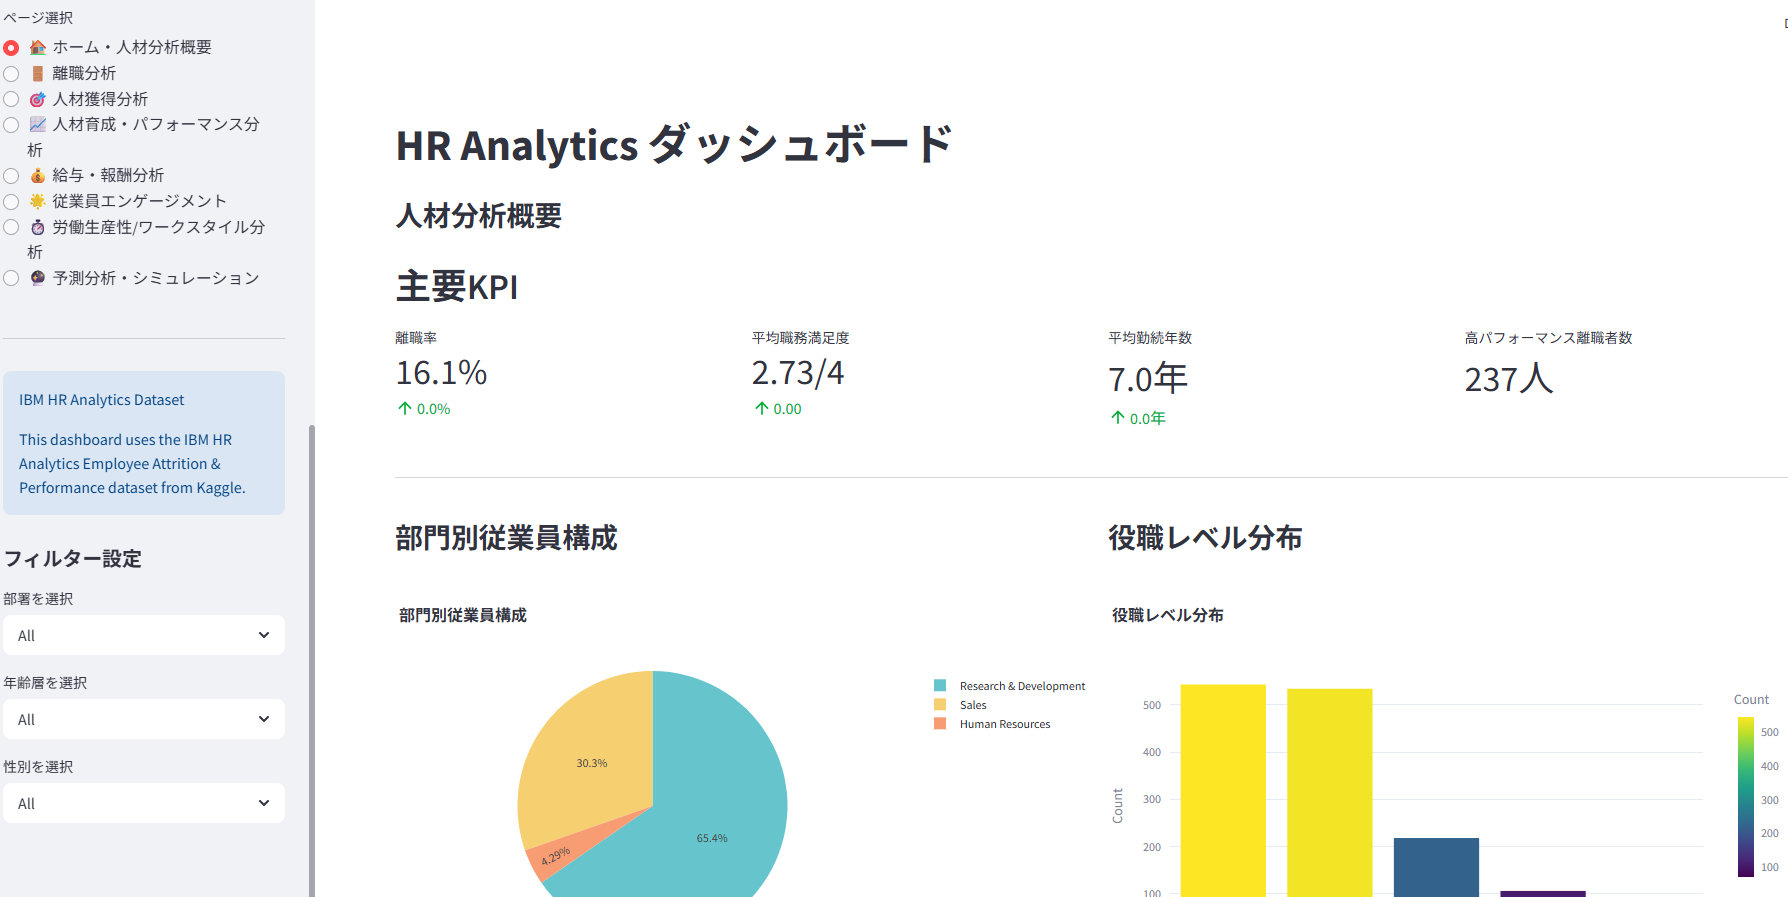Click orange Human Resources legend swatch
1788x897 pixels.
coord(940,724)
